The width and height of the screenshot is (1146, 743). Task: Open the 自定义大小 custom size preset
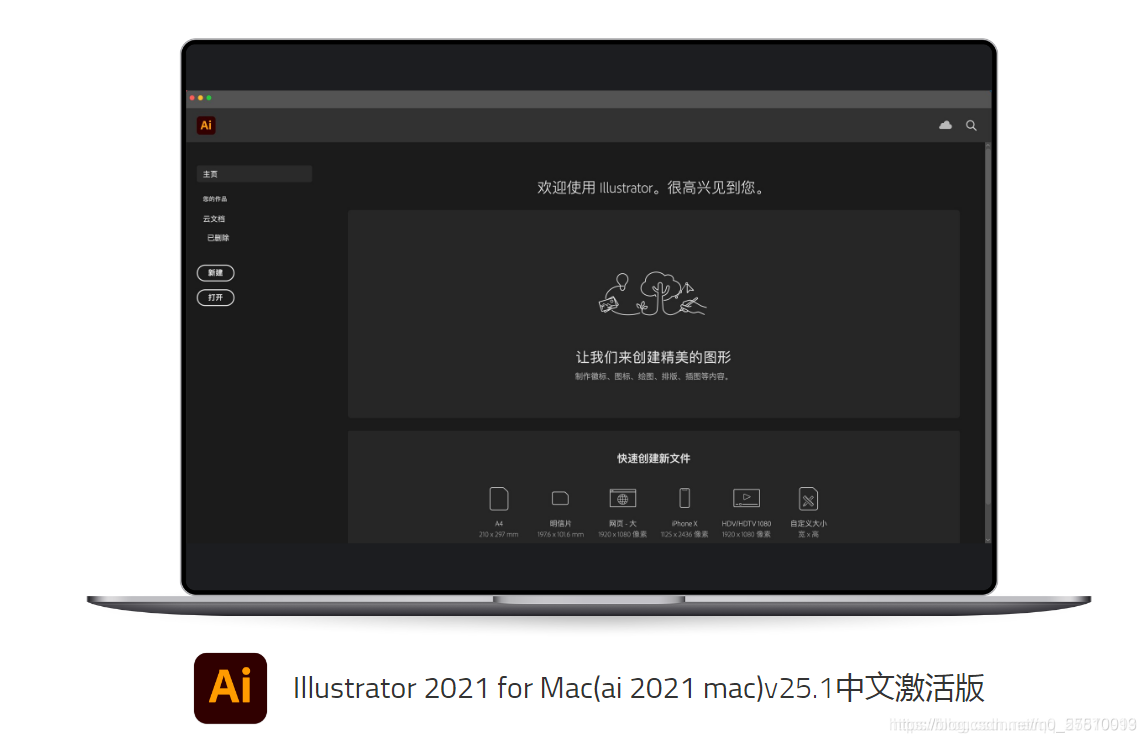[808, 512]
